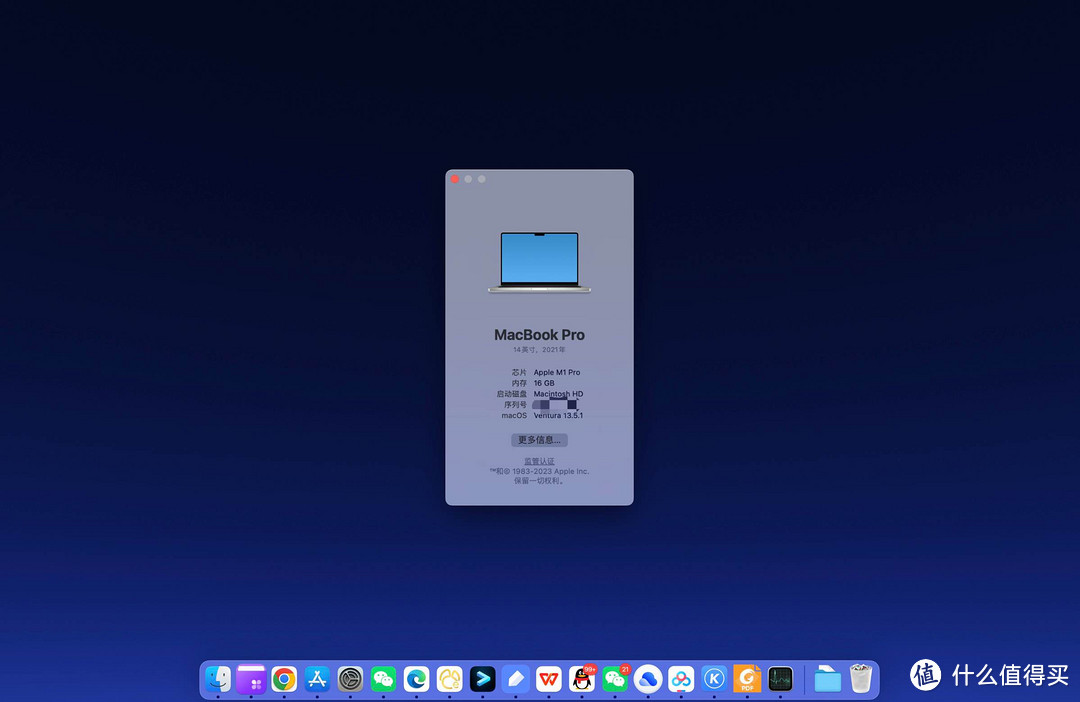Open the blue folder stack in Dock
The height and width of the screenshot is (702, 1080).
(x=827, y=679)
